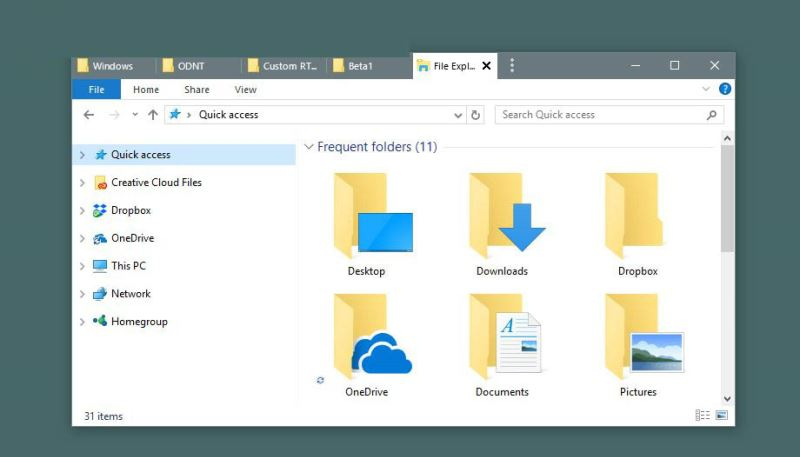Open the Pictures folder icon
The width and height of the screenshot is (800, 475).
click(x=638, y=340)
